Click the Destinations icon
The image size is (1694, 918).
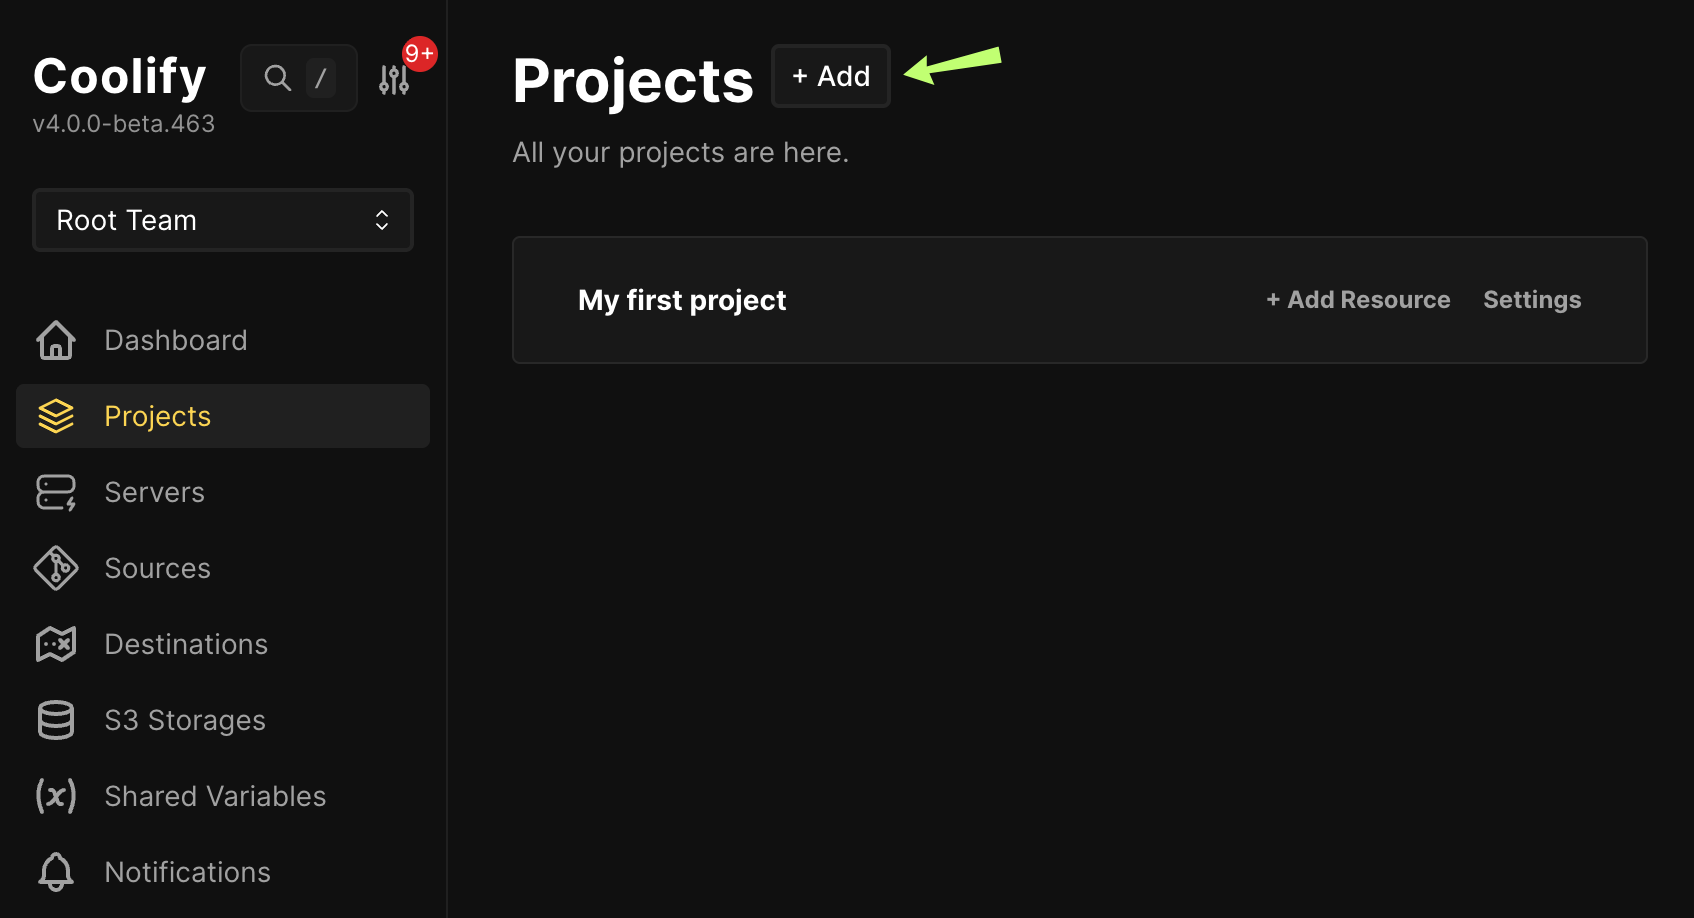click(x=56, y=644)
